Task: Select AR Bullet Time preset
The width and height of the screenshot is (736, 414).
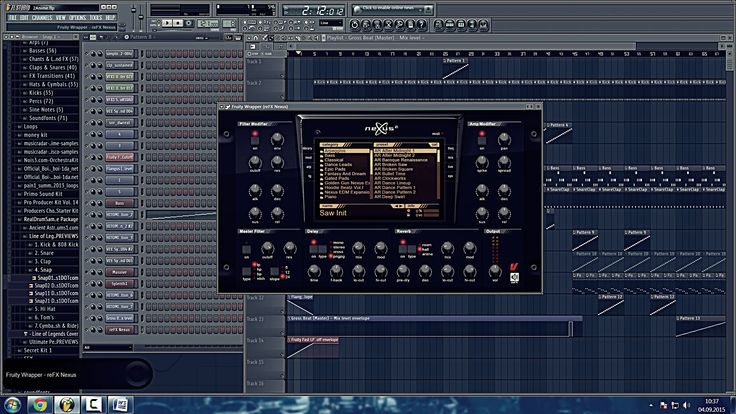Action: [390, 174]
